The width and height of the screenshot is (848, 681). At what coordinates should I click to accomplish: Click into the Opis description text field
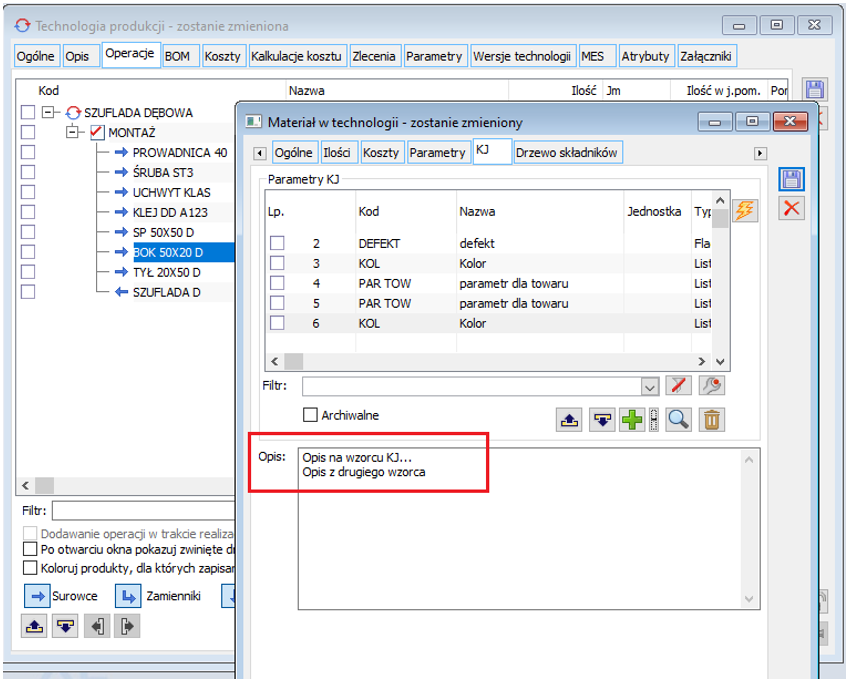click(520, 530)
